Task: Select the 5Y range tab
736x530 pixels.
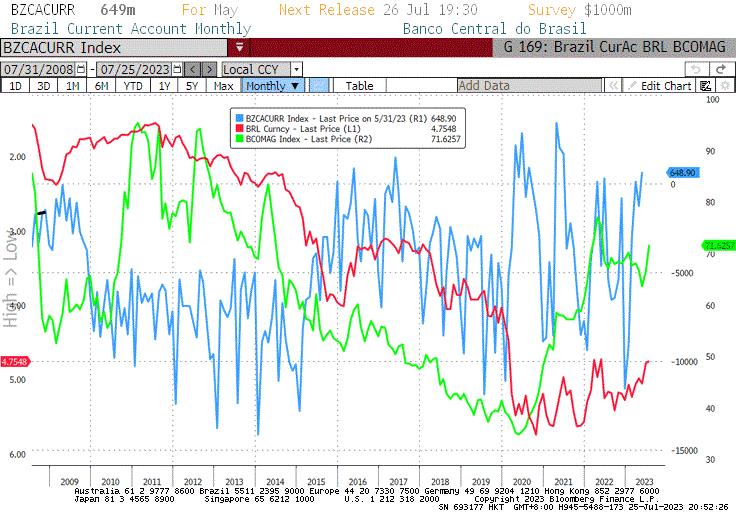Action: point(192,86)
